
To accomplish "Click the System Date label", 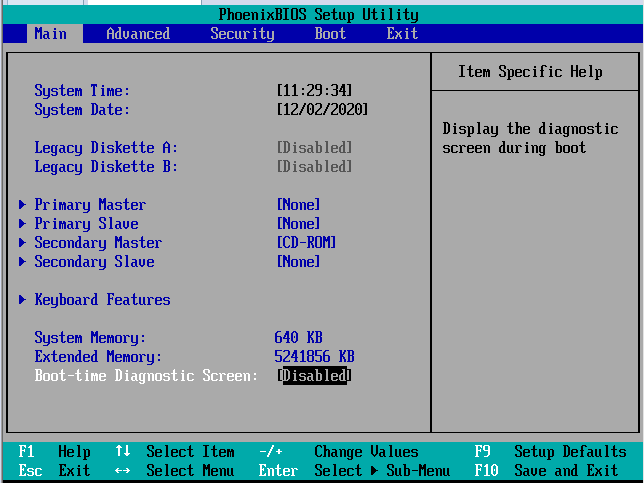I will (82, 110).
